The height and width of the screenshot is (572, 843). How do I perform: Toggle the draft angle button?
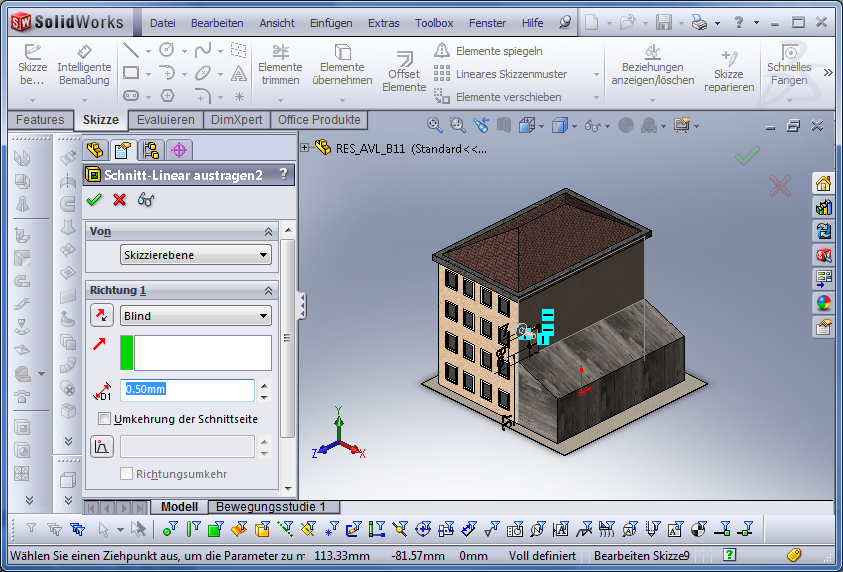coord(102,447)
